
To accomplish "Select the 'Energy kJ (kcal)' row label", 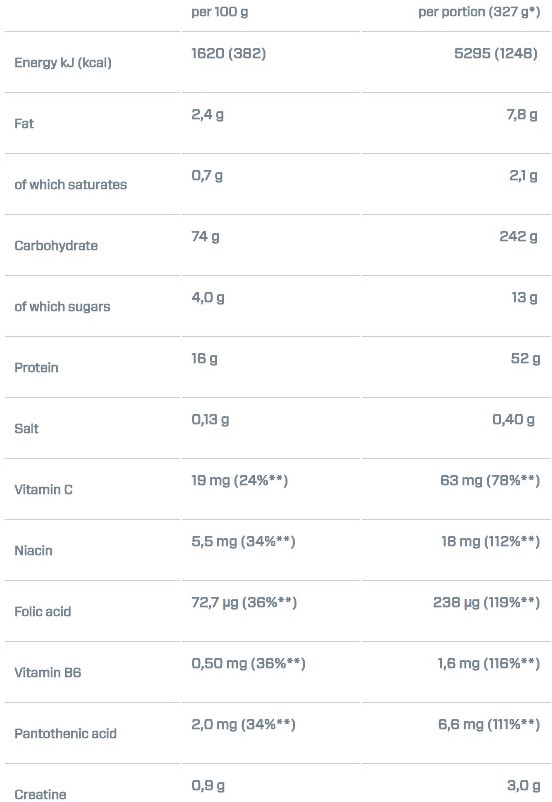I will 63,63.
